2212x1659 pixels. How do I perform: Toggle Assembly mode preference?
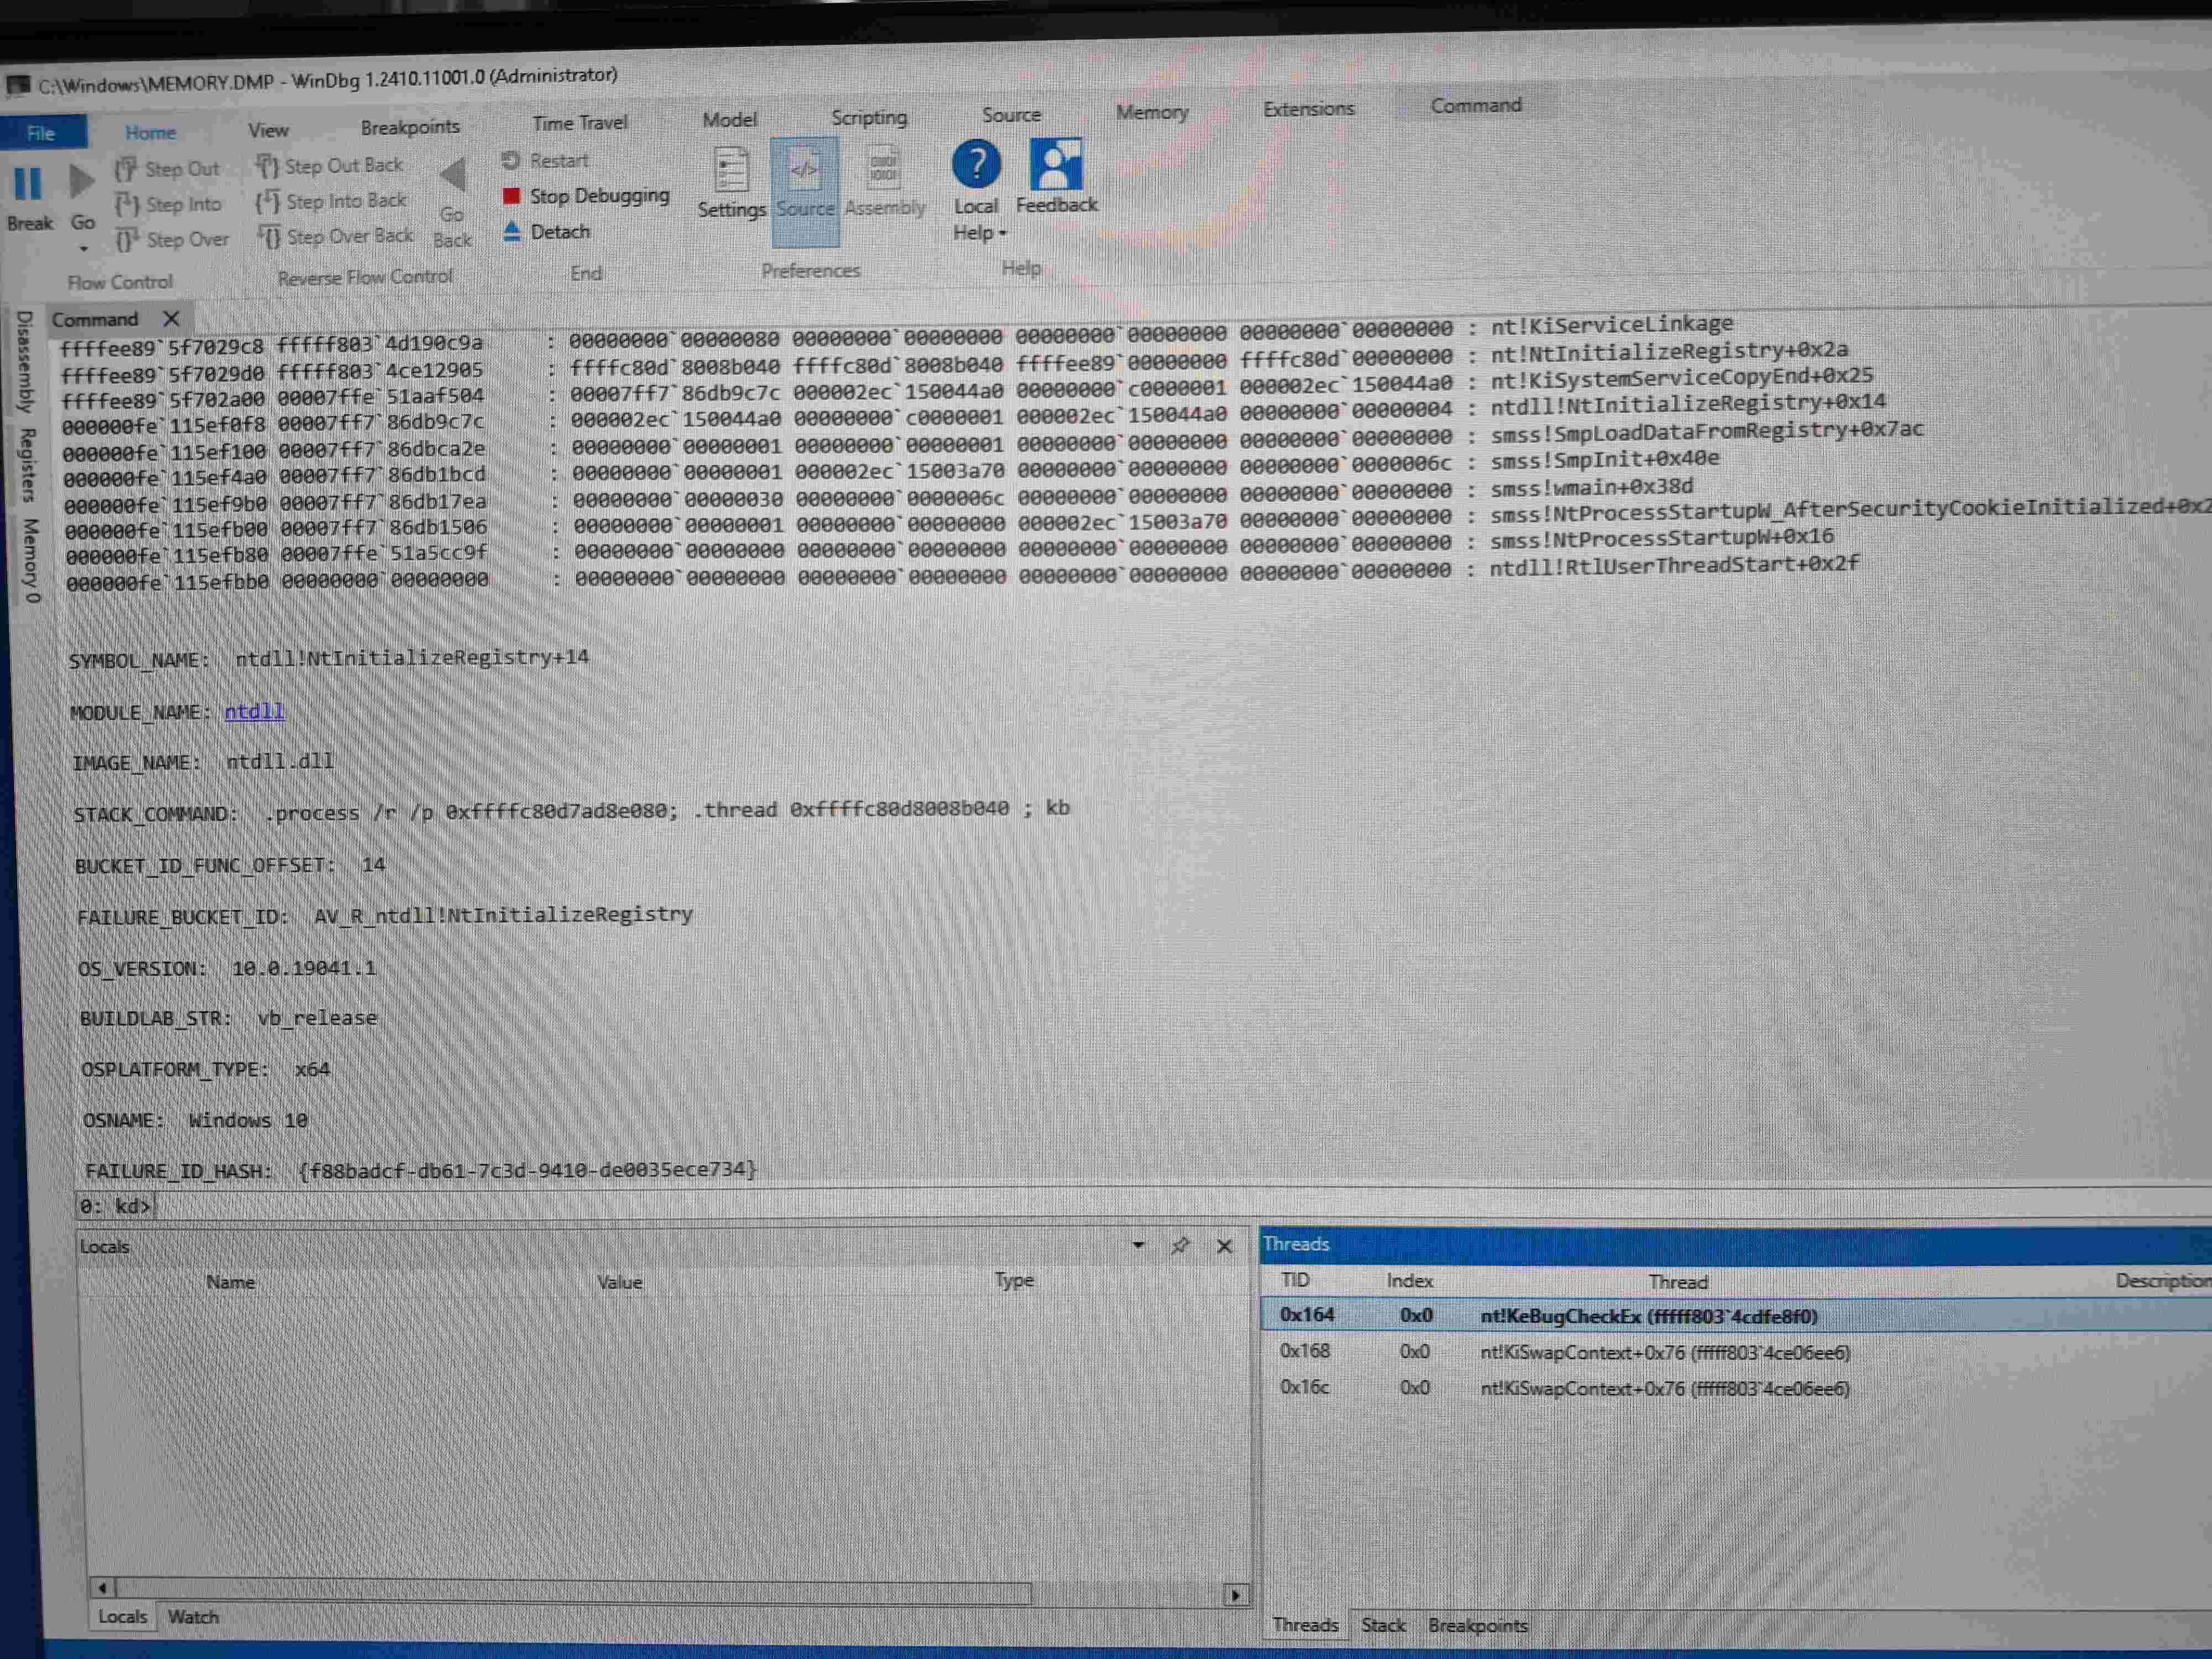884,183
